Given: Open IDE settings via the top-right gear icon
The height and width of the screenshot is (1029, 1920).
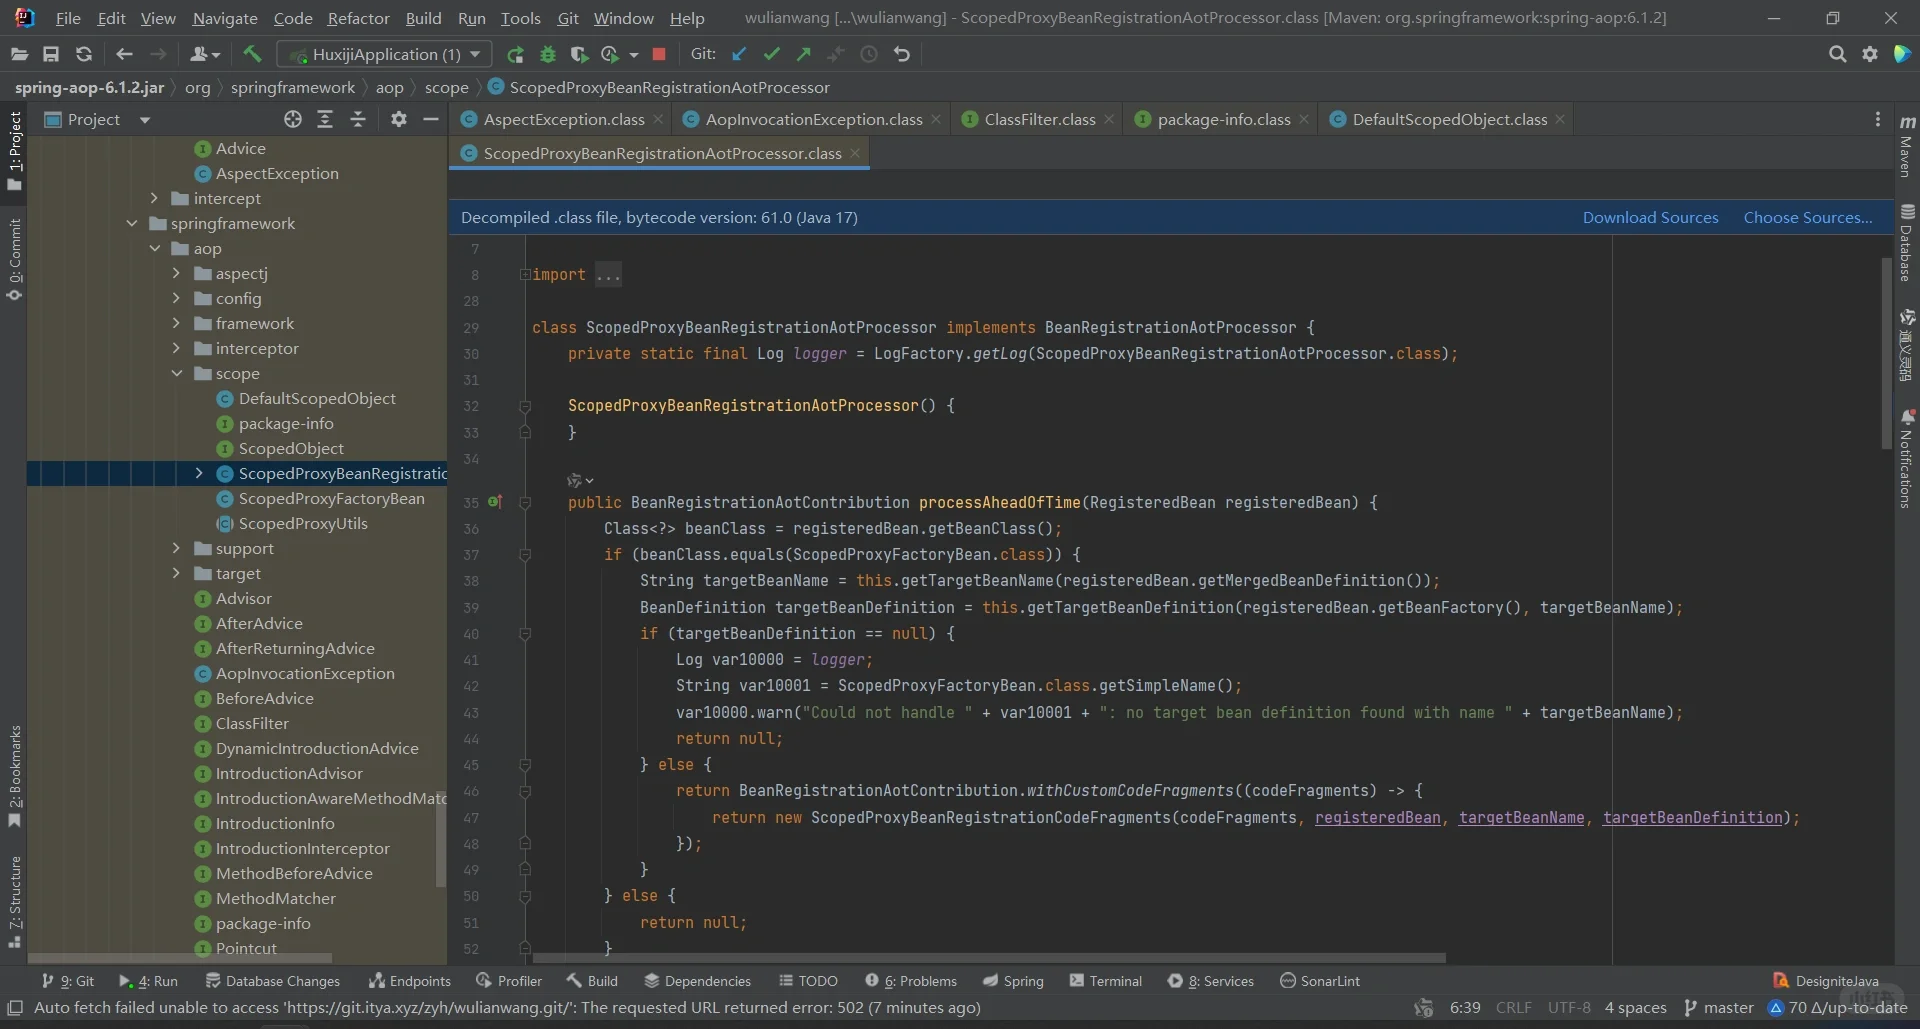Looking at the screenshot, I should (x=1870, y=54).
